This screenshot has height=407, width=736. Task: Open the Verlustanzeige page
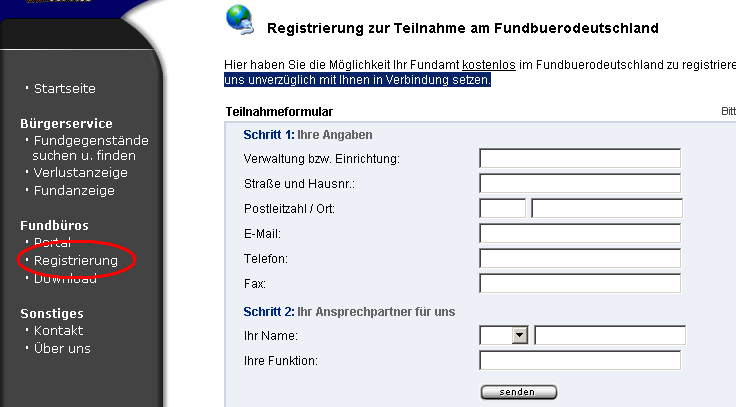point(81,173)
